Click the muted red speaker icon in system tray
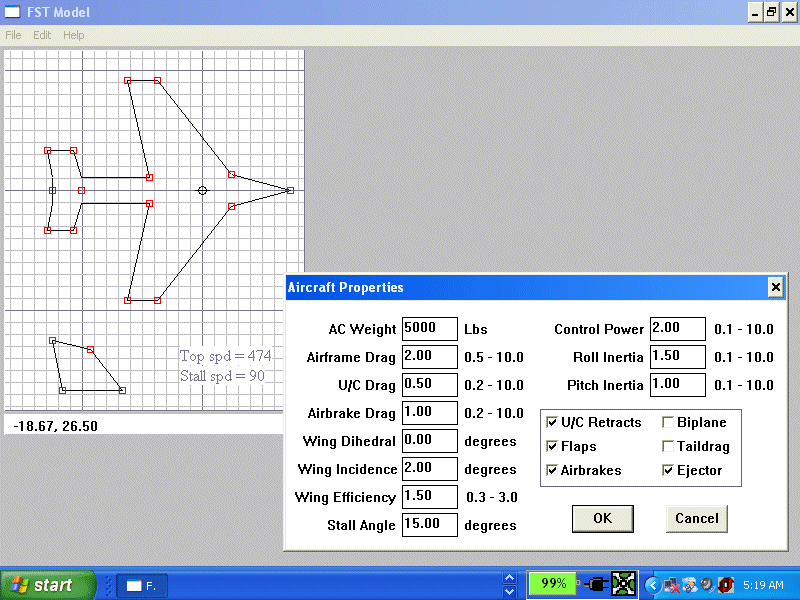This screenshot has height=600, width=800. click(725, 585)
